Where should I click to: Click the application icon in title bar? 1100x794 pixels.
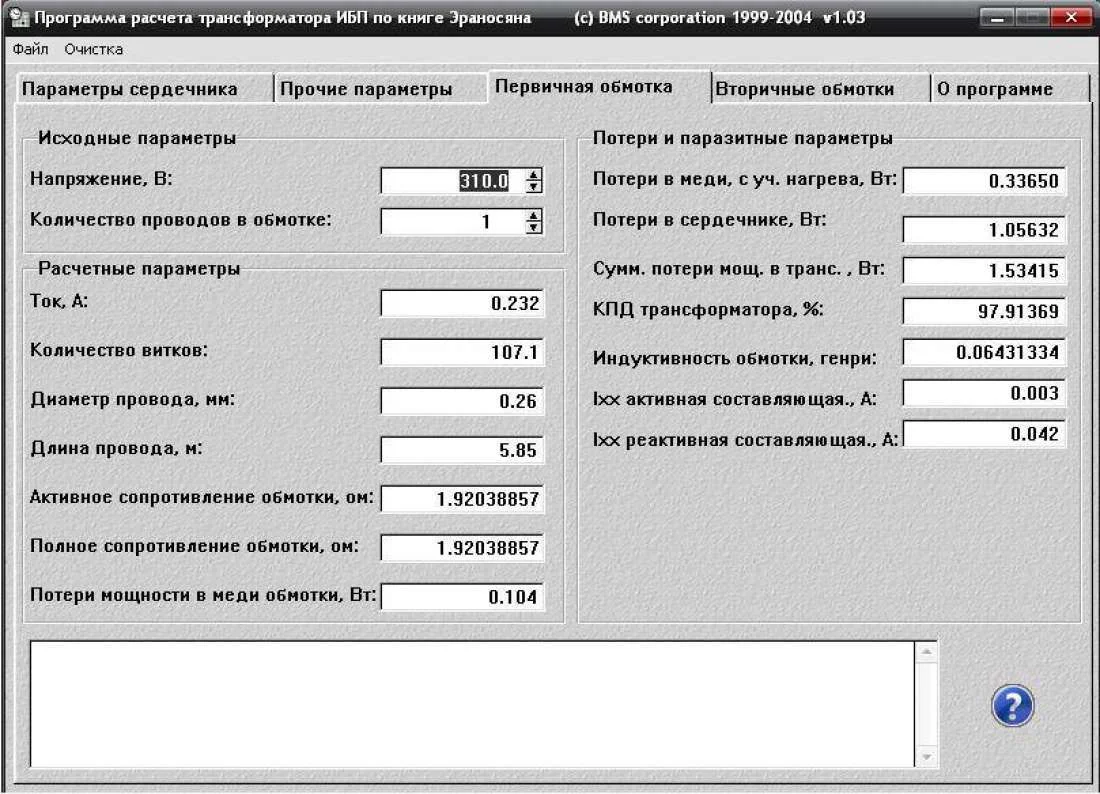click(19, 16)
